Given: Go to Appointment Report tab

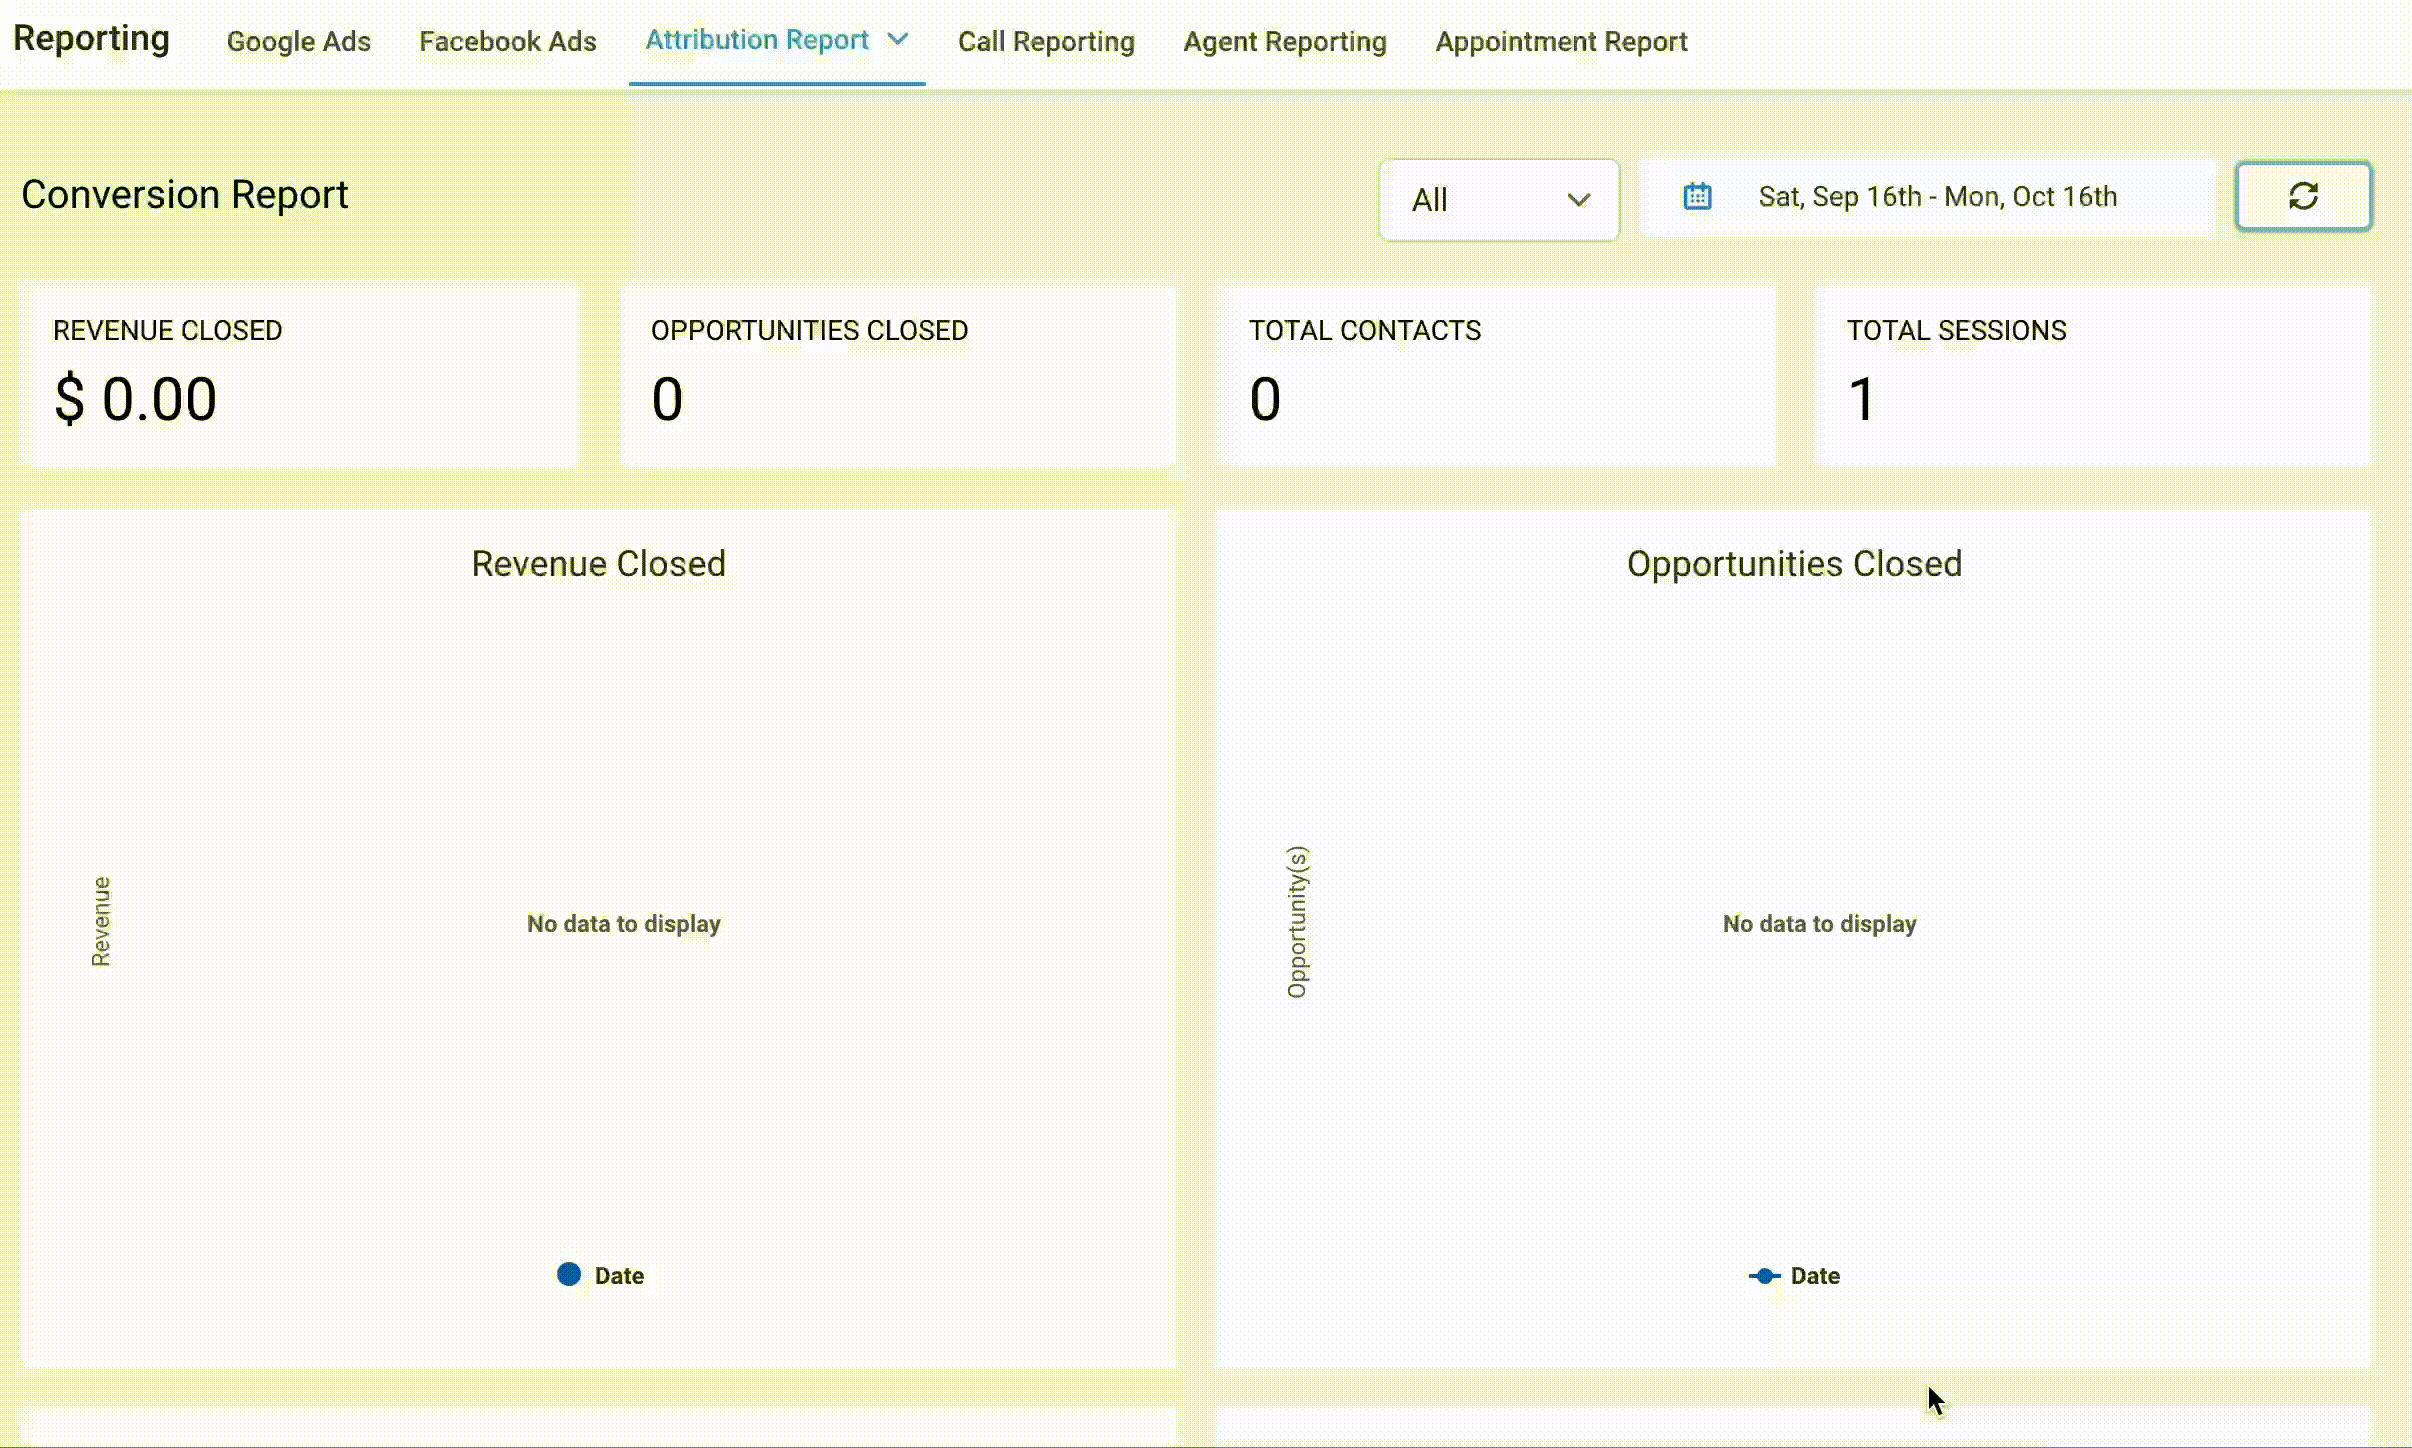Looking at the screenshot, I should (x=1560, y=41).
